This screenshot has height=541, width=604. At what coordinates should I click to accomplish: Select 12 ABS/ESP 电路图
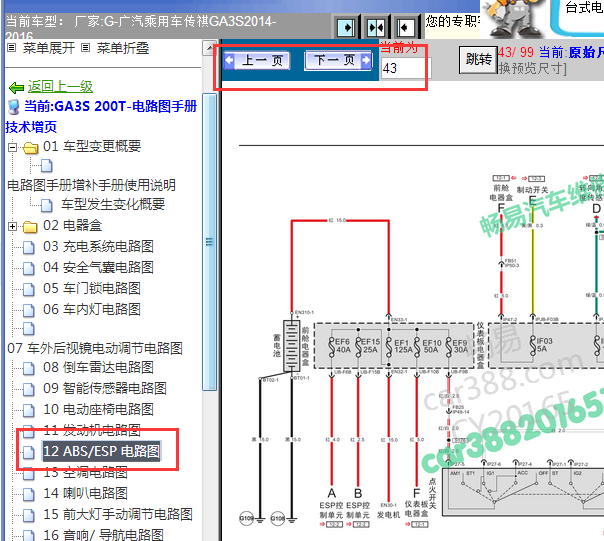click(101, 451)
